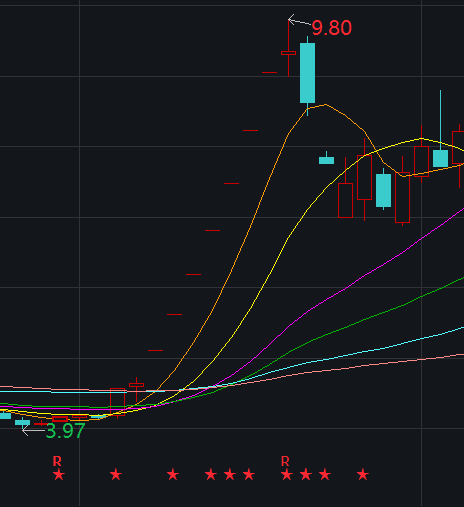The image size is (464, 507).
Task: Click the topmost red limit-up dash
Action: [269, 72]
